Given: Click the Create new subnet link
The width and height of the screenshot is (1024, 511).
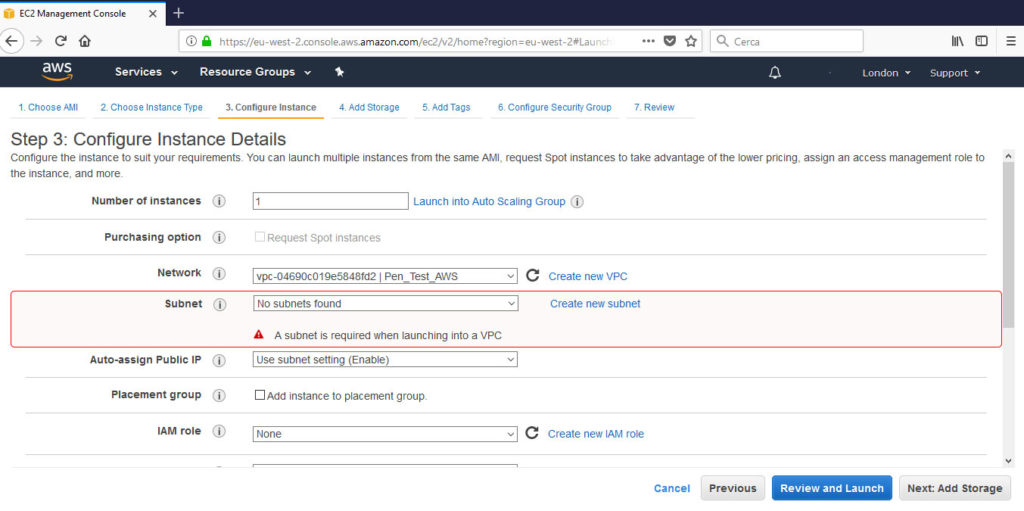Looking at the screenshot, I should (x=595, y=304).
